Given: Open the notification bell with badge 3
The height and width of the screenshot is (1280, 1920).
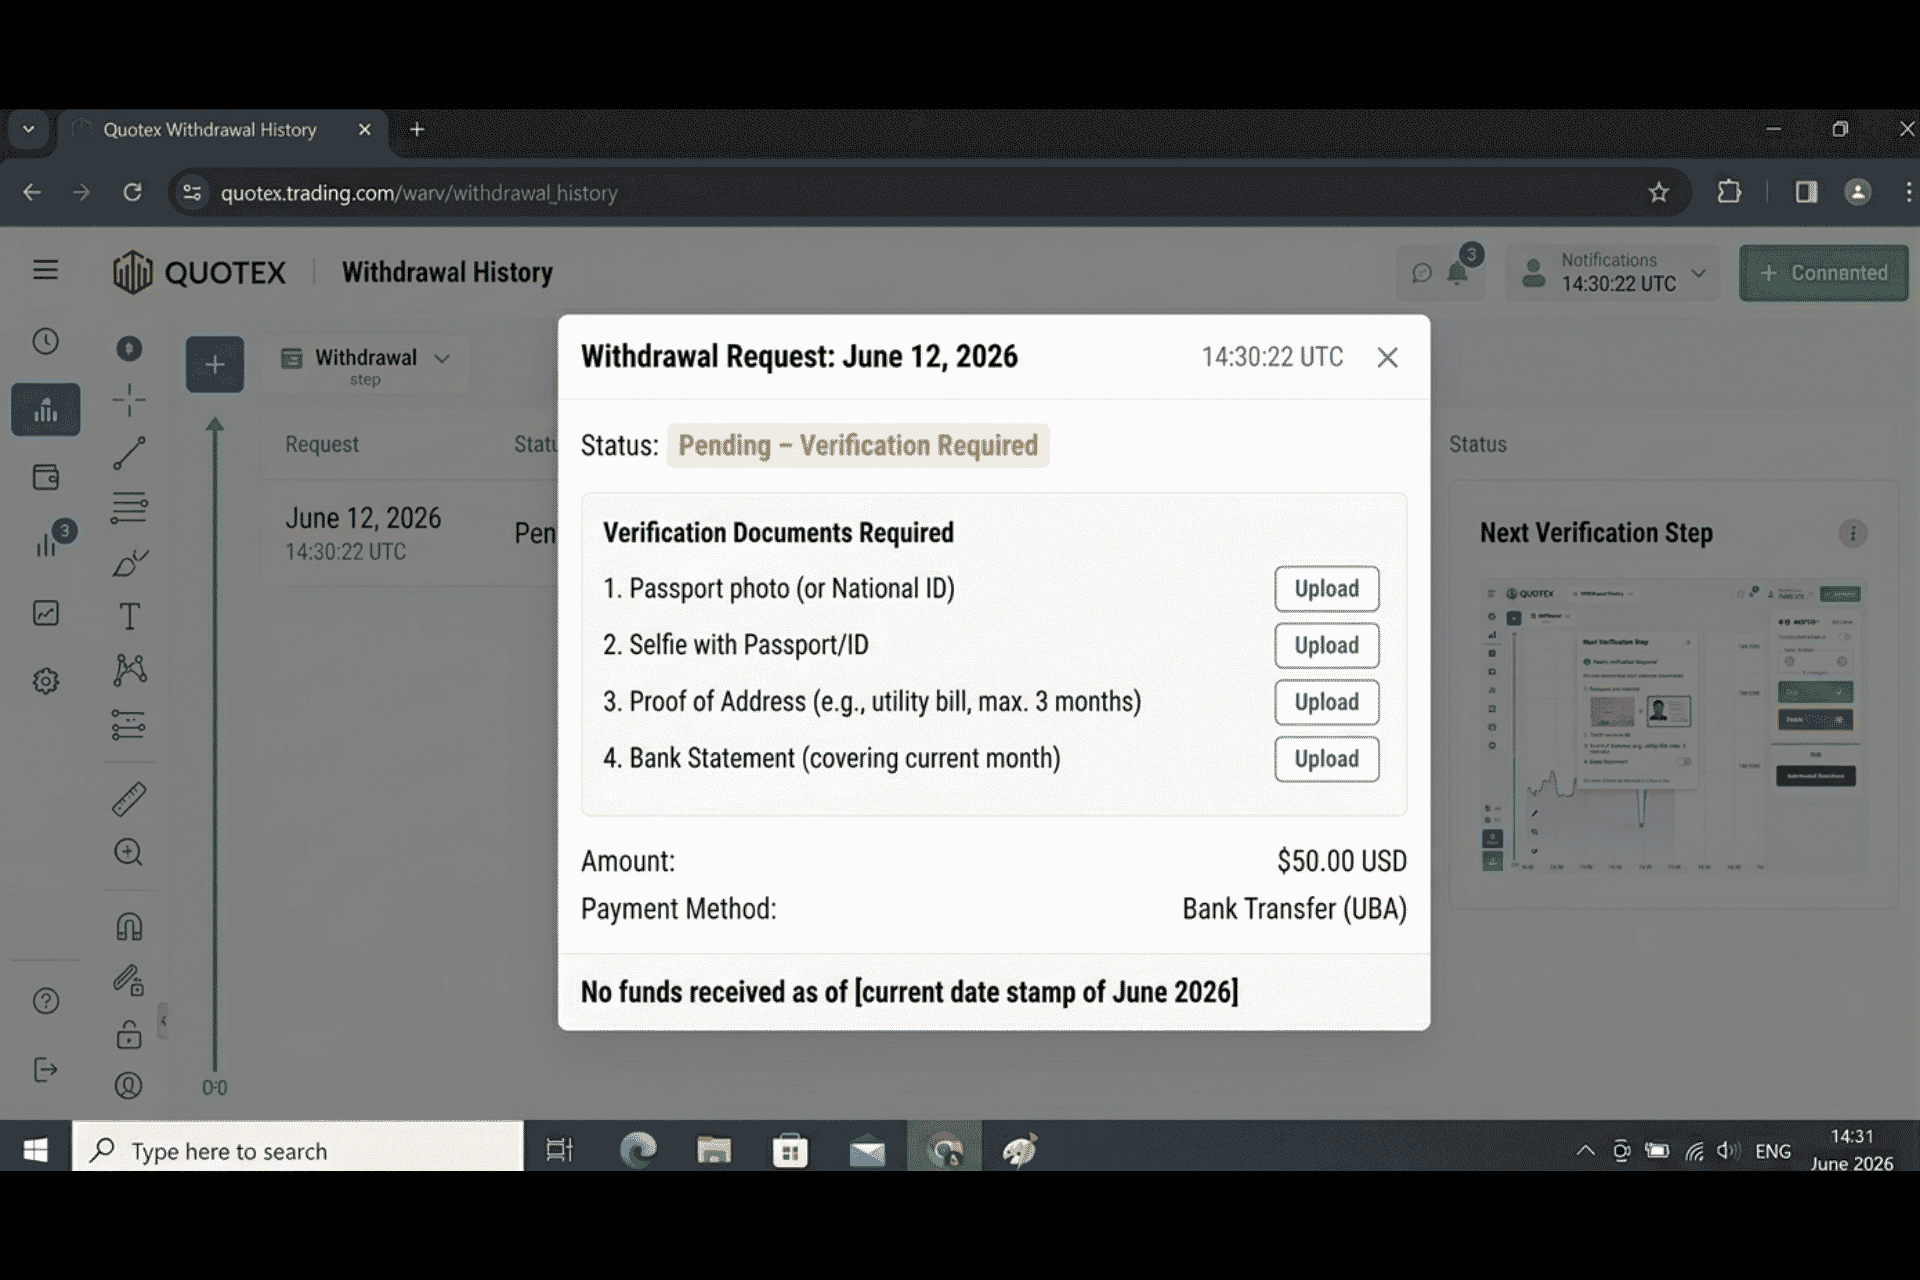Looking at the screenshot, I should point(1460,270).
